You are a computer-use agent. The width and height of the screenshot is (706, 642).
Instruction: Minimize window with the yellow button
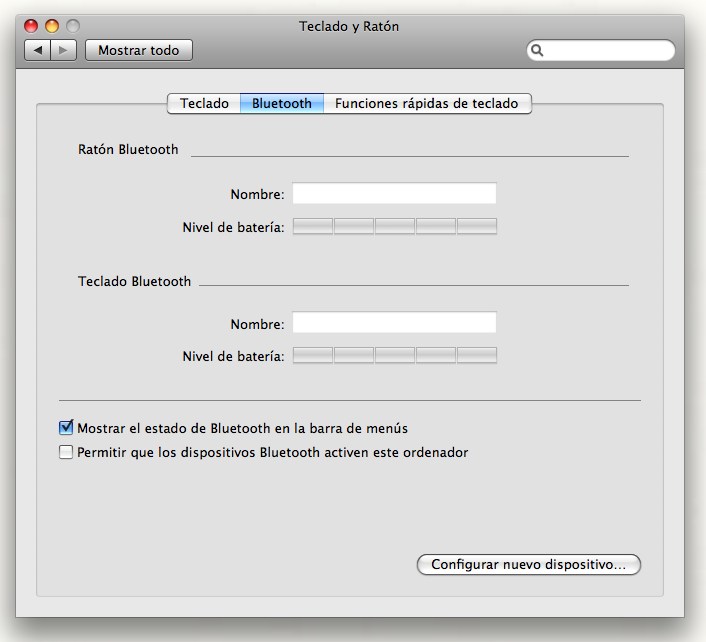52,26
